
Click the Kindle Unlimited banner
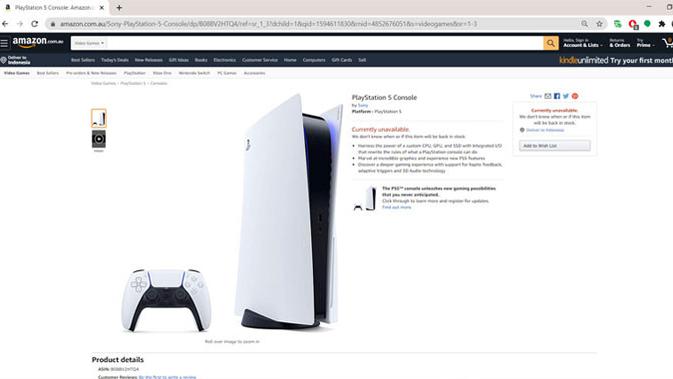pos(616,60)
